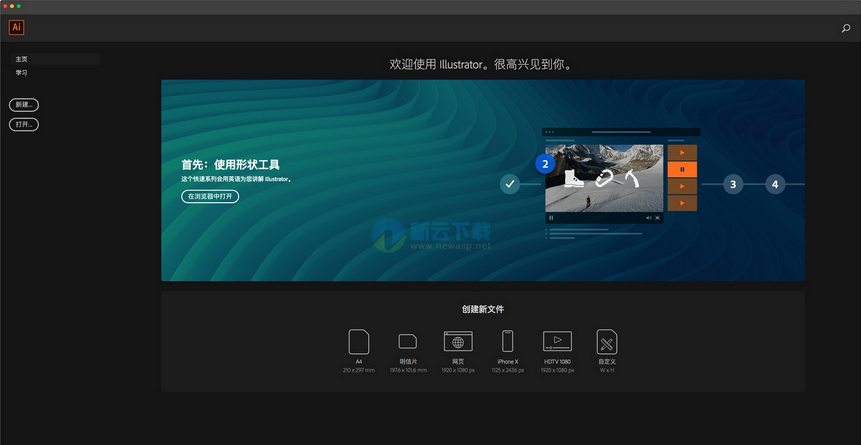This screenshot has width=861, height=445.
Task: Open the 自定义 custom size preset
Action: (x=607, y=351)
